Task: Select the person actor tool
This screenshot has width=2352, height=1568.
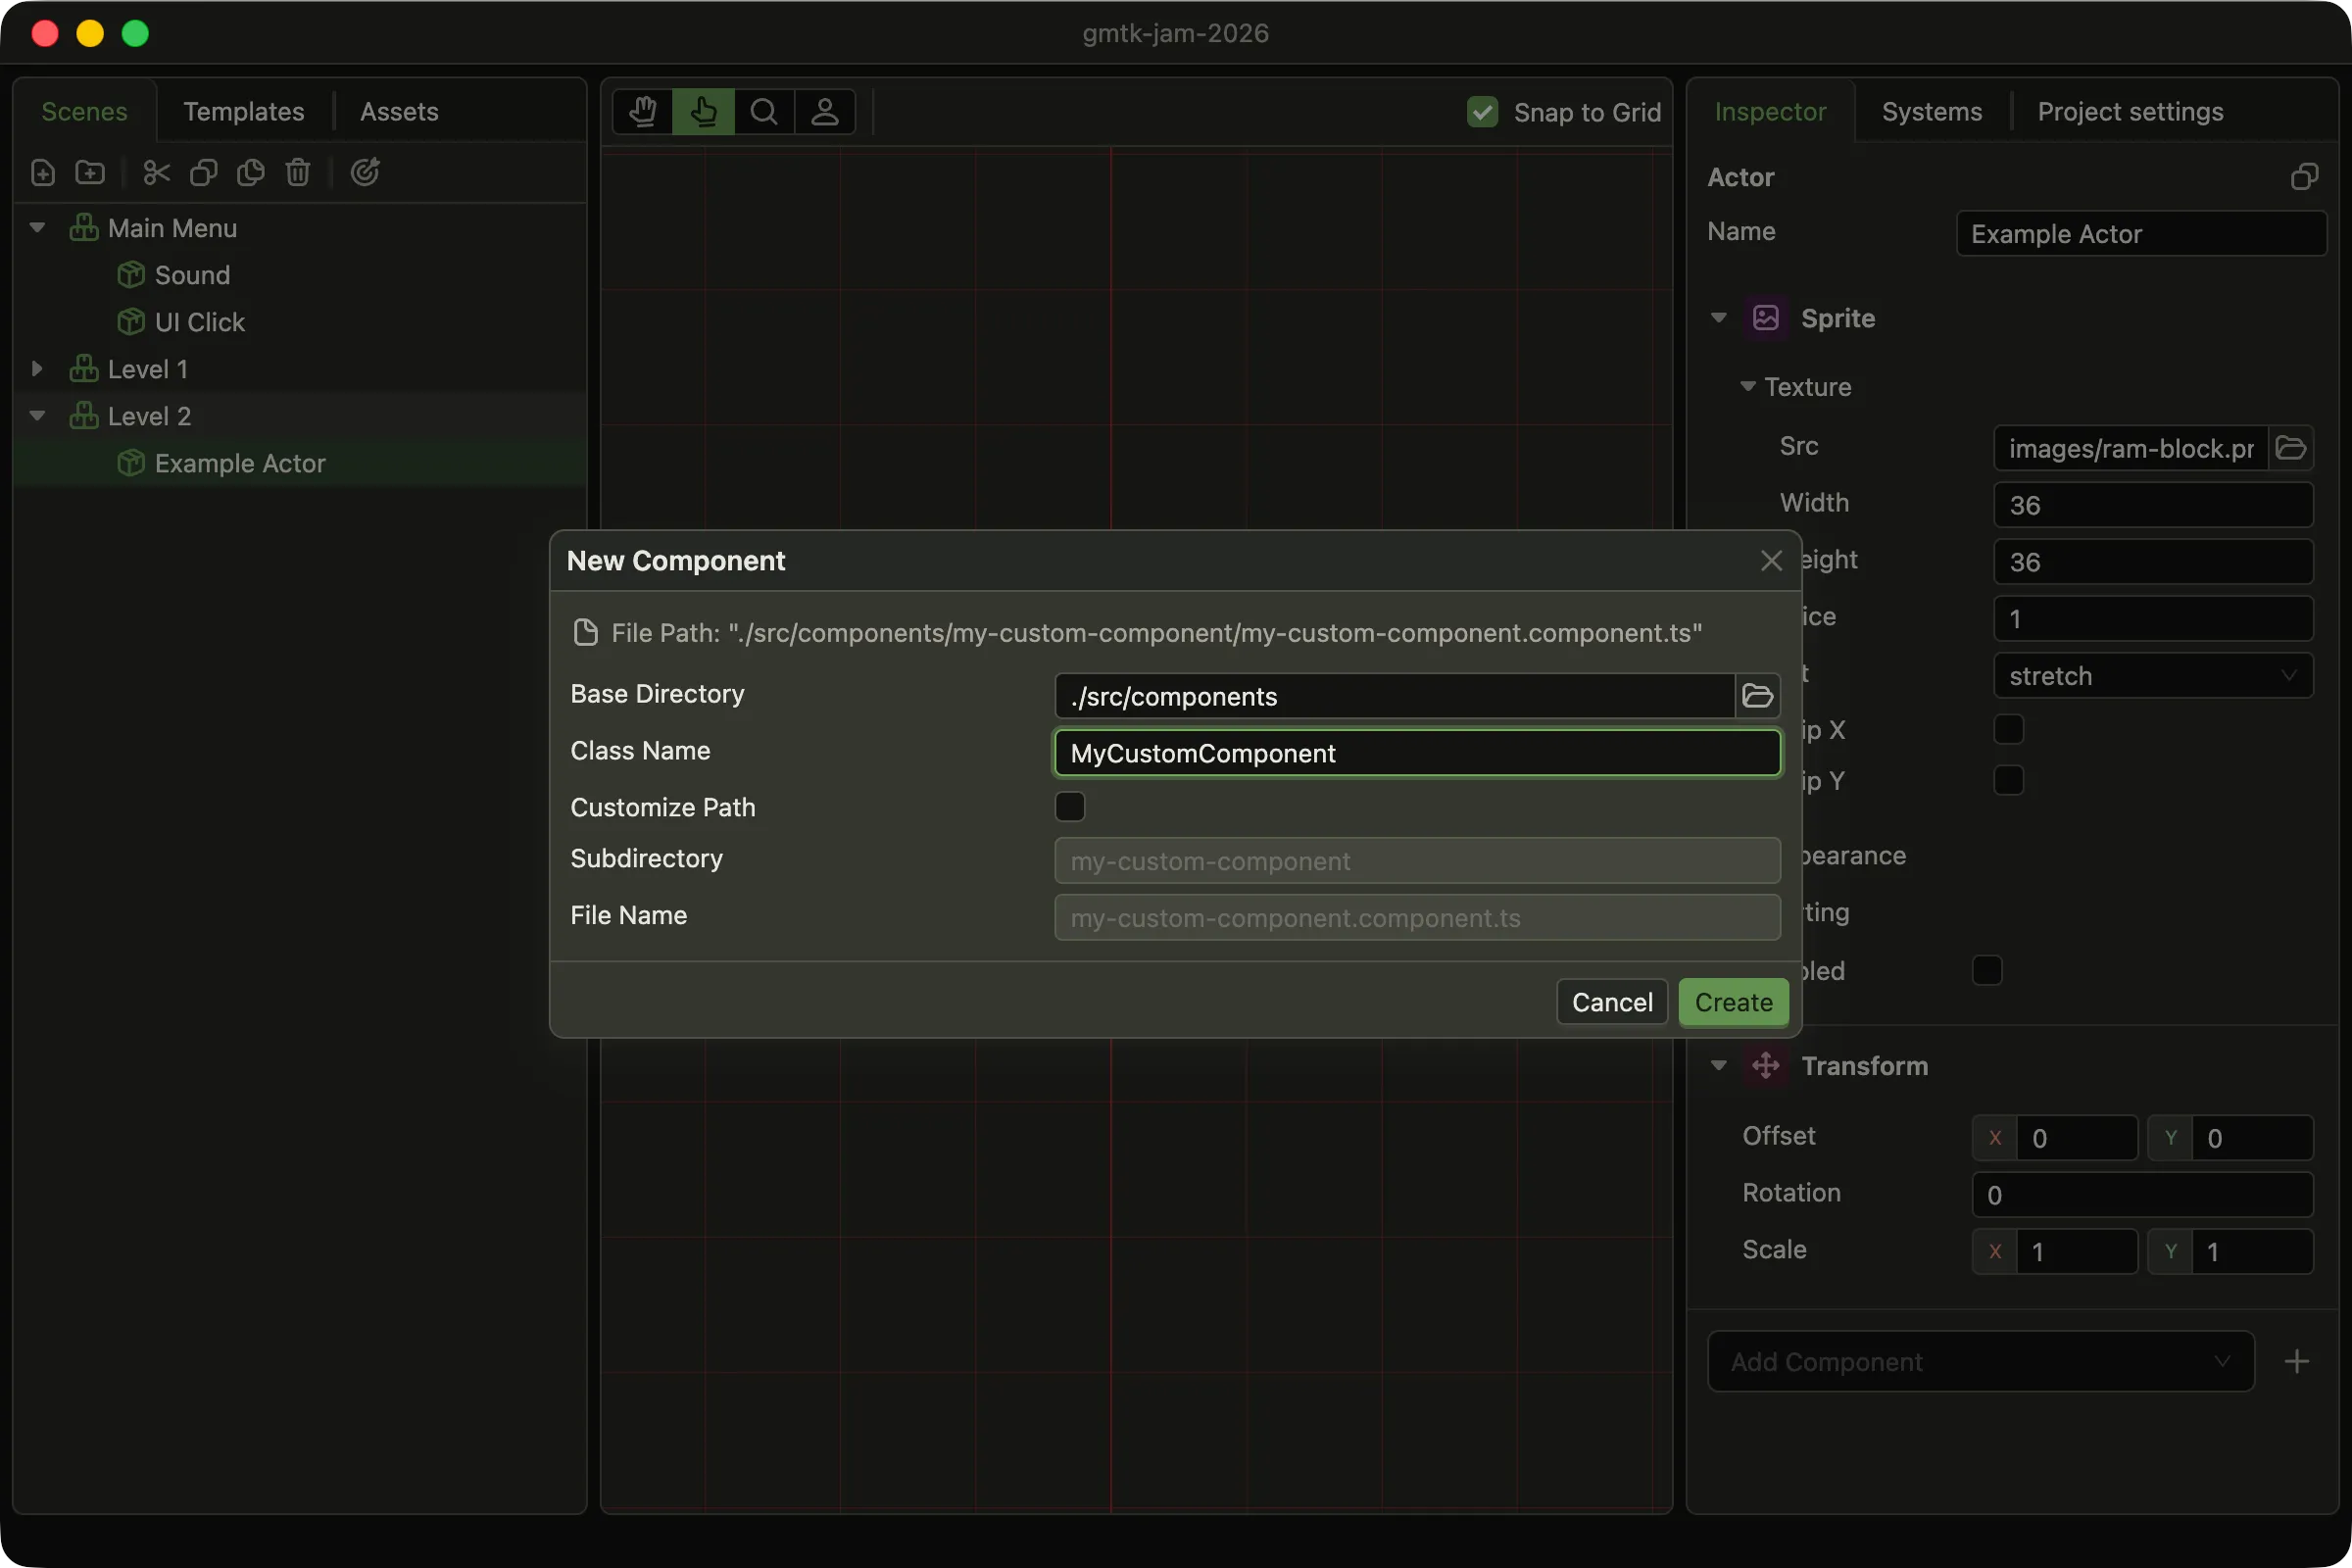Action: 825,111
